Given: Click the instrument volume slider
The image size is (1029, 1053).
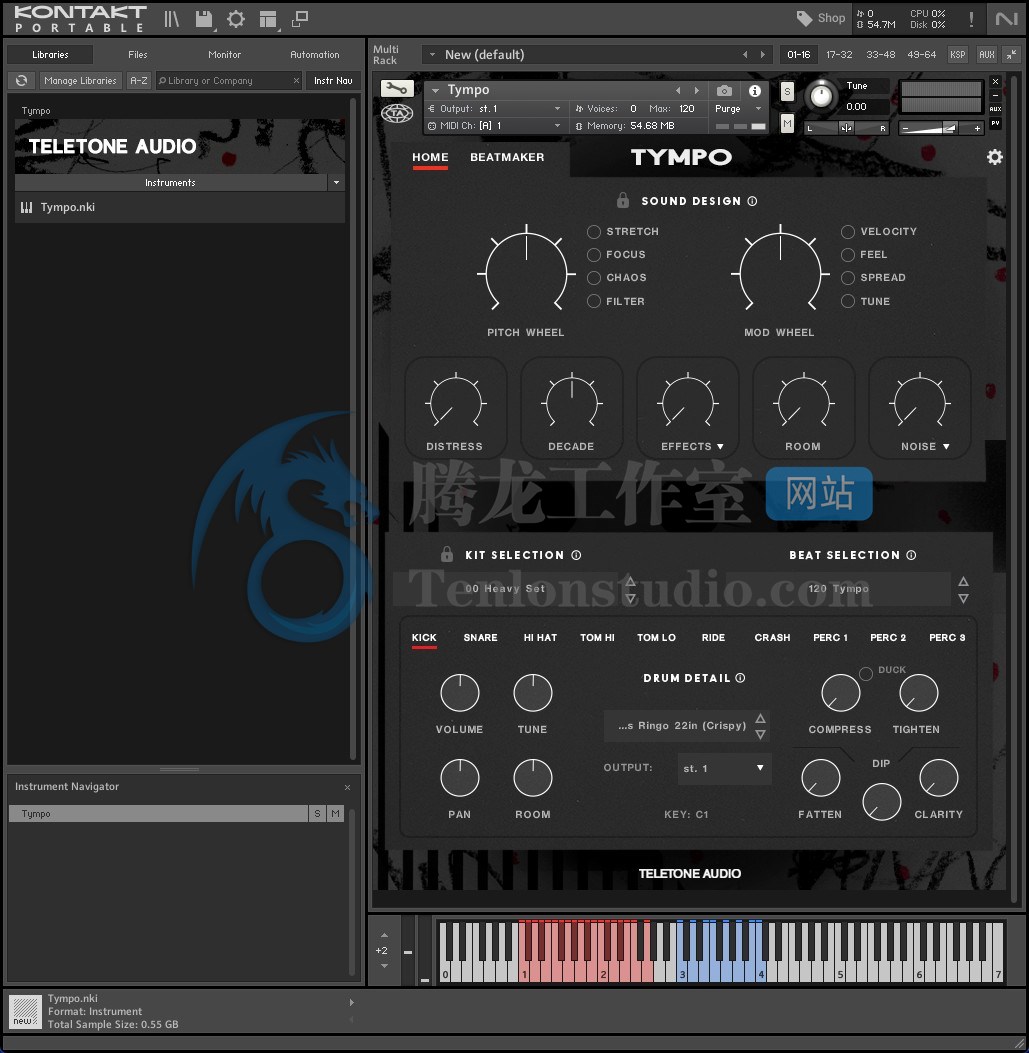Looking at the screenshot, I should pyautogui.click(x=940, y=128).
